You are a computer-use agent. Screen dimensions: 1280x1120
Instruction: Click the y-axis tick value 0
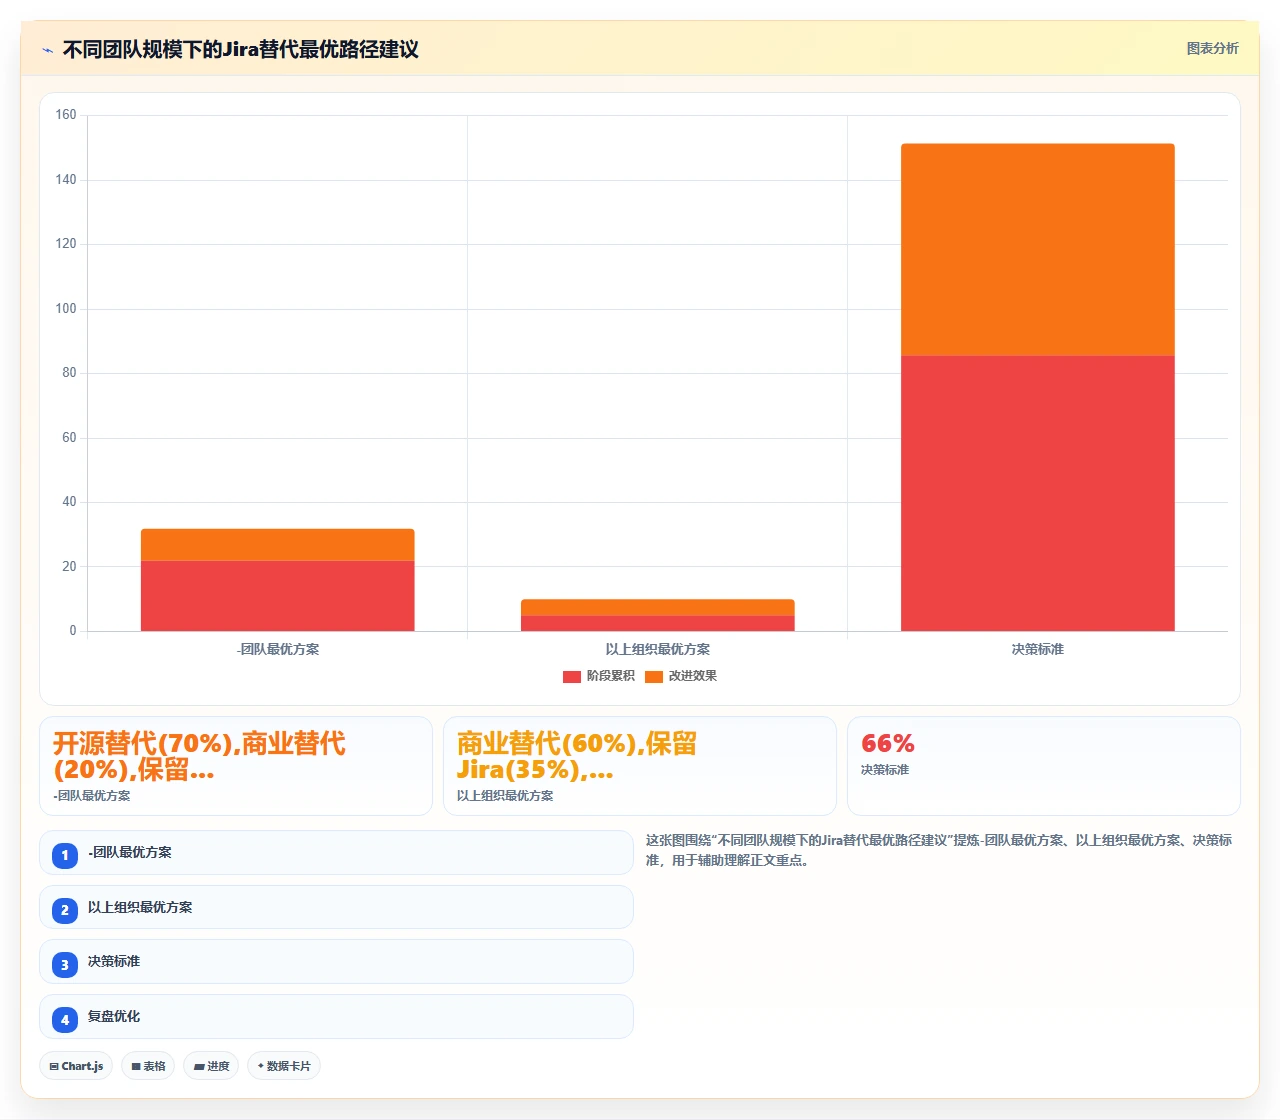(x=73, y=631)
